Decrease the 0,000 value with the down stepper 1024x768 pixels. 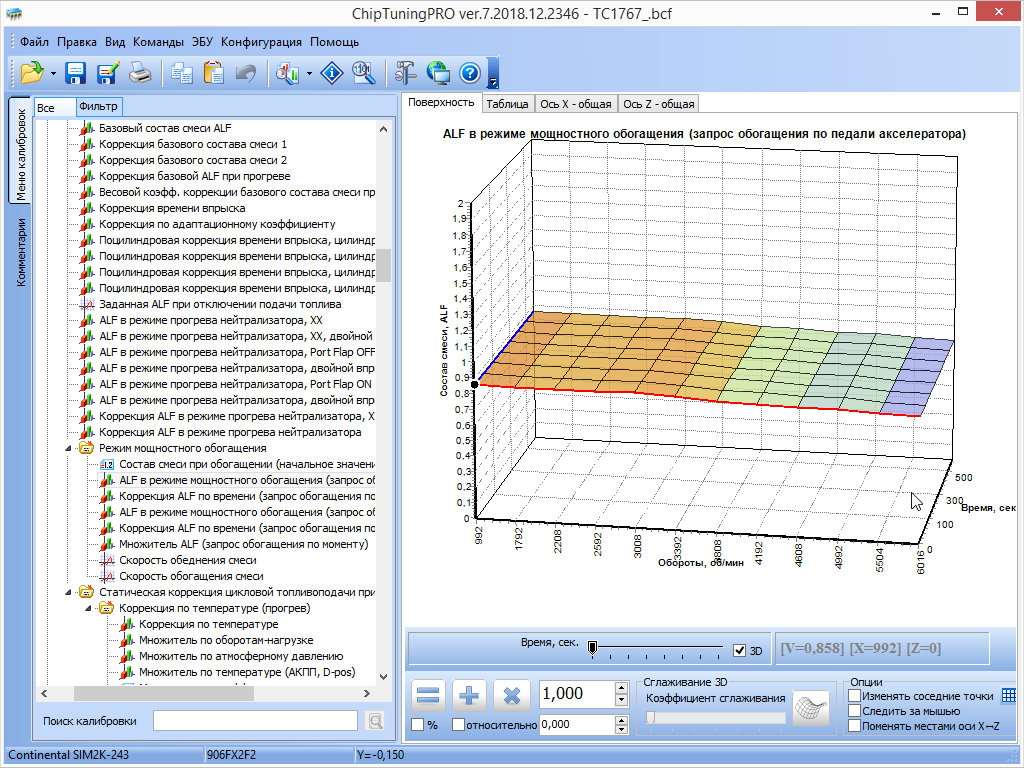(x=622, y=729)
